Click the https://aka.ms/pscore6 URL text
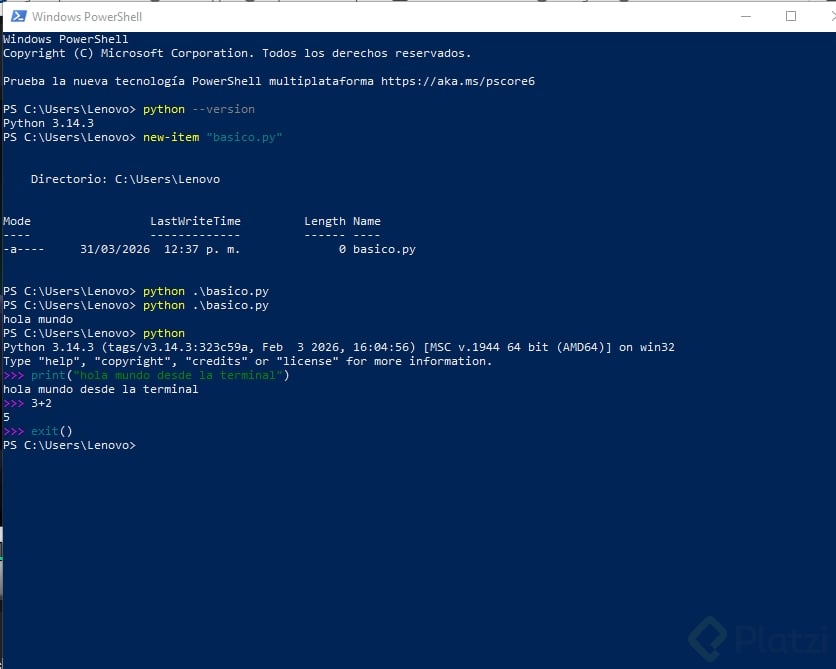This screenshot has height=669, width=836. click(458, 81)
